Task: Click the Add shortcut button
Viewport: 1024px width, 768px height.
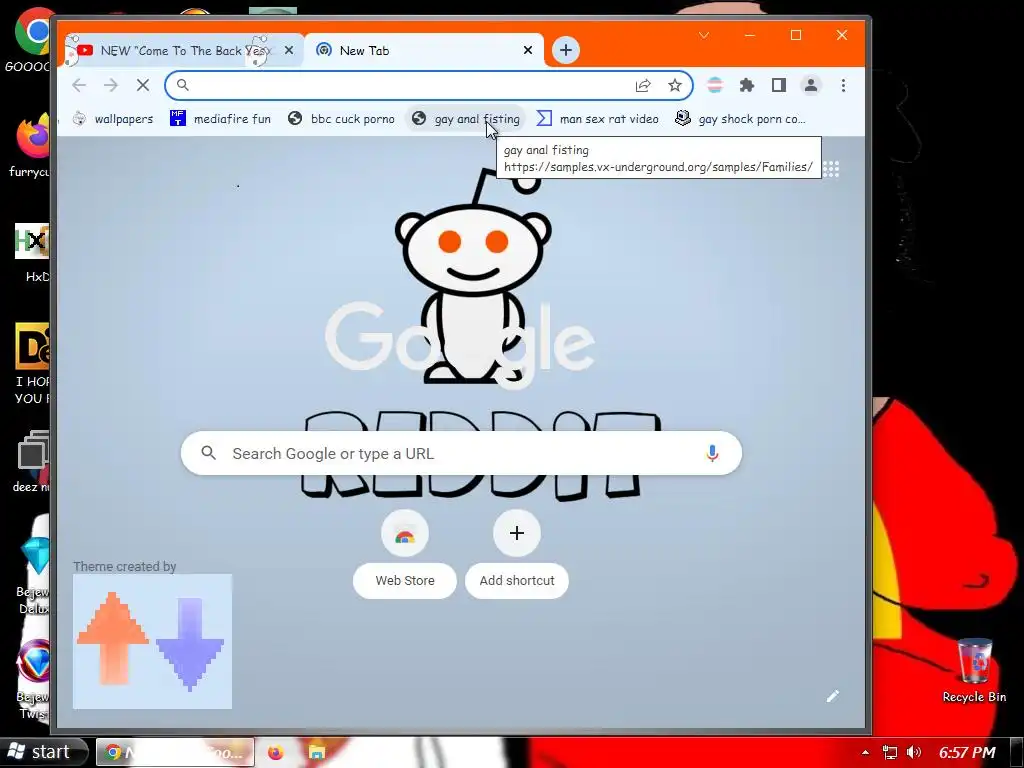Action: coord(517,554)
